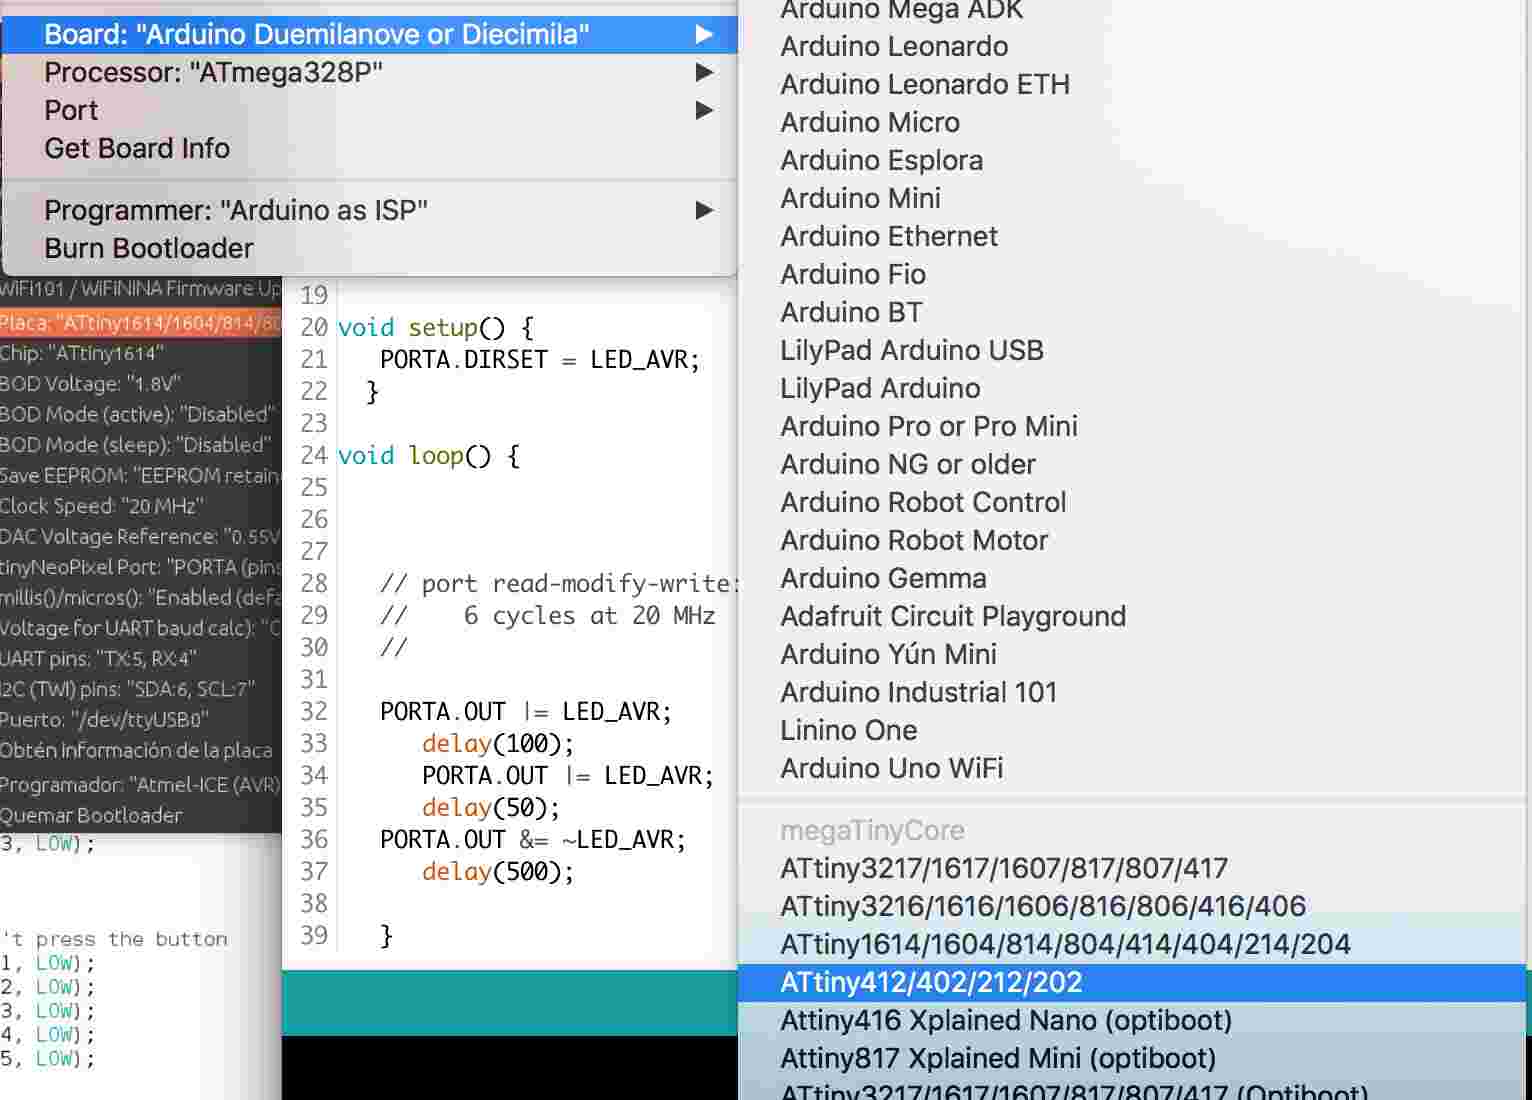This screenshot has width=1532, height=1100.
Task: Choose Burn Bootloader
Action: (x=369, y=248)
